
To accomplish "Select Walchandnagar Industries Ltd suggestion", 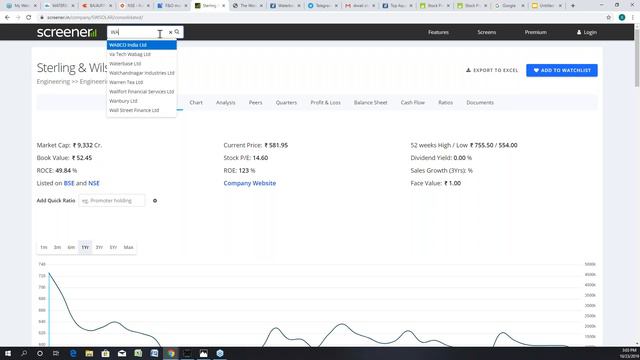I will [x=142, y=73].
